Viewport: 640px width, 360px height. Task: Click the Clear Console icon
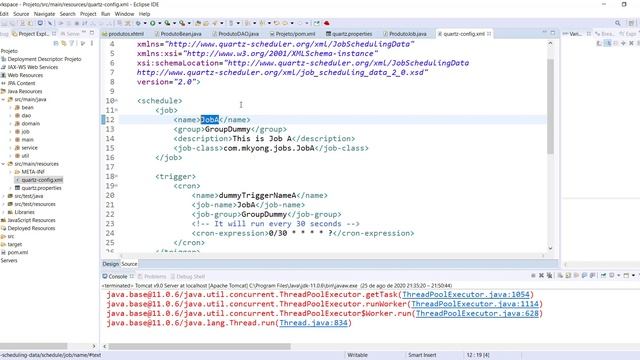coord(560,276)
